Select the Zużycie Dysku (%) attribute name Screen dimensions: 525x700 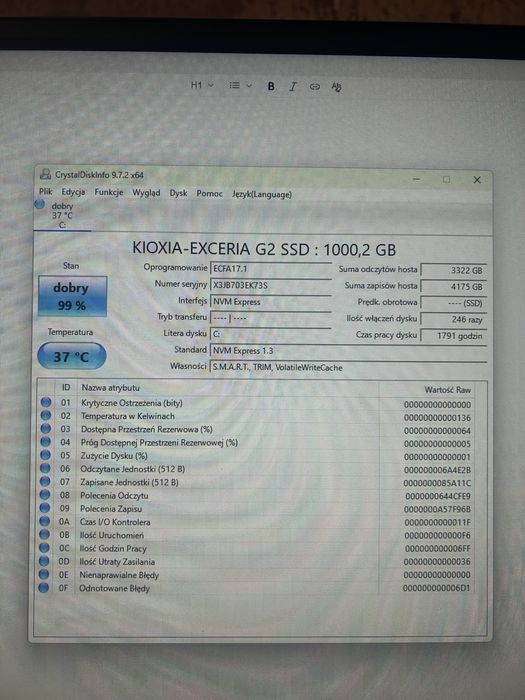114,456
